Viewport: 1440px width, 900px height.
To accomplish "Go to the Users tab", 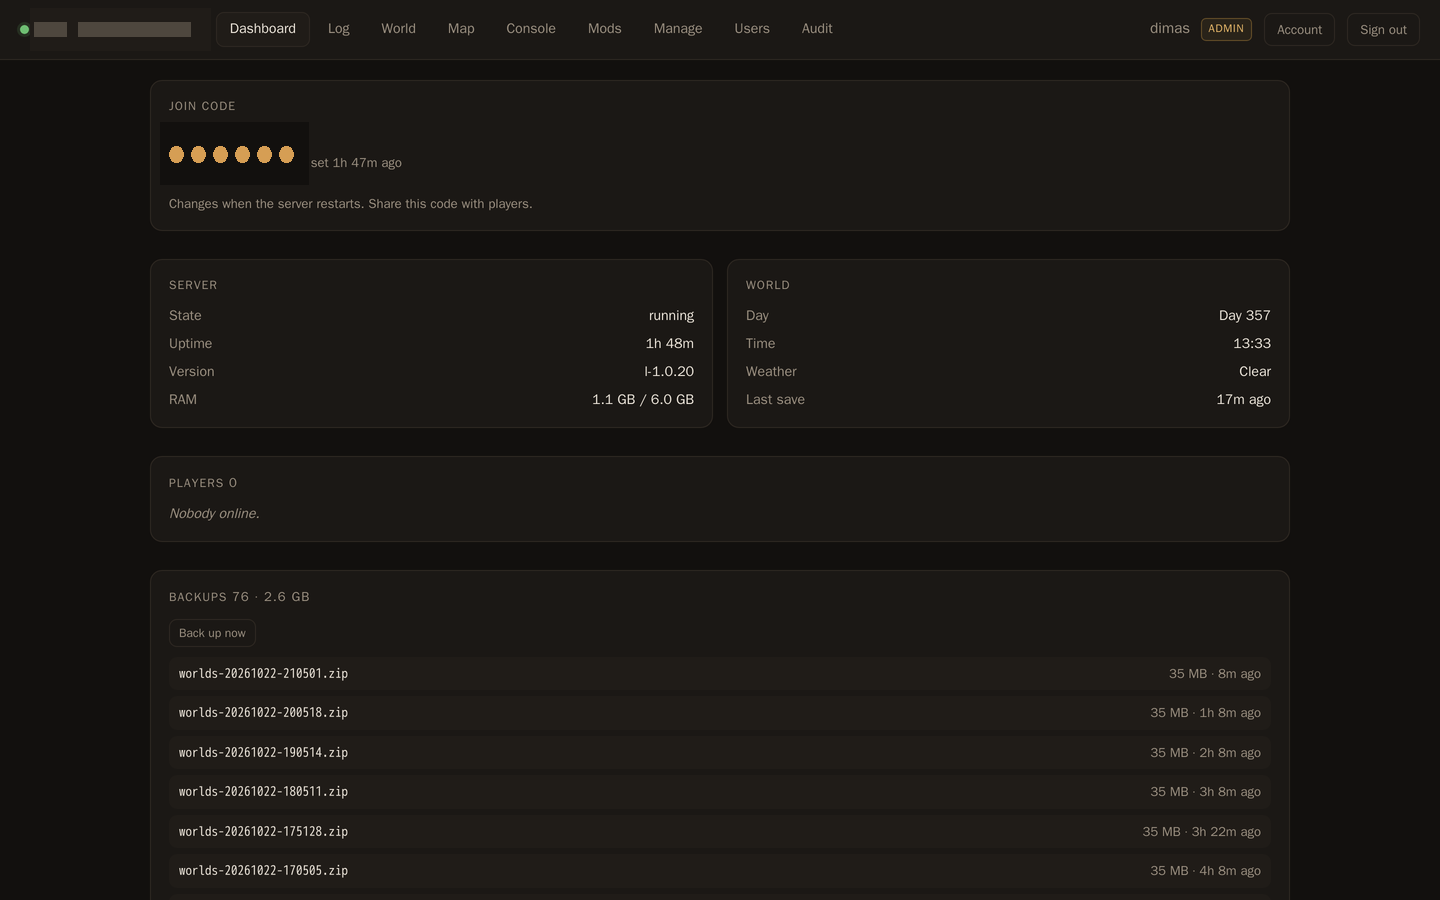I will [x=752, y=29].
